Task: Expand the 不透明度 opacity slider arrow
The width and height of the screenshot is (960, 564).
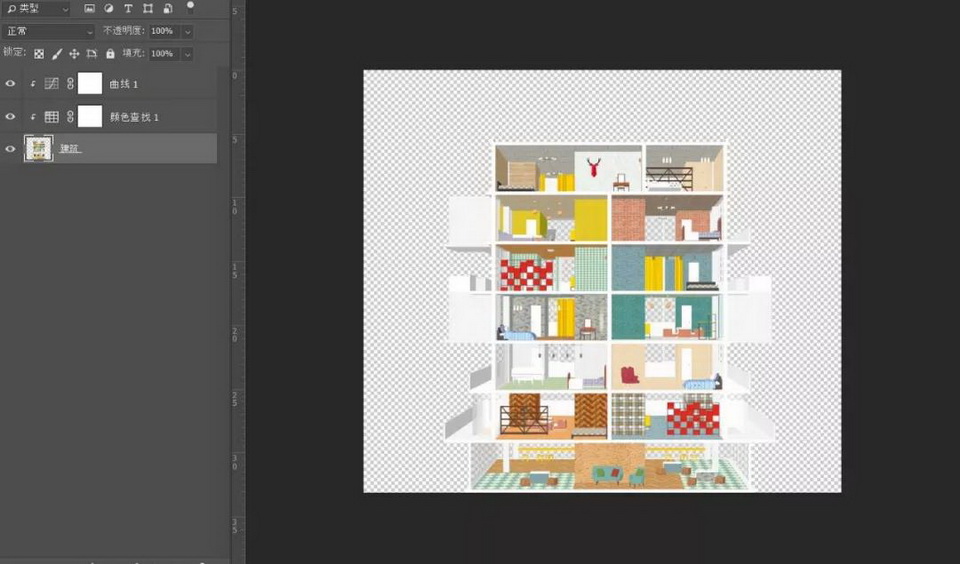Action: 187,32
